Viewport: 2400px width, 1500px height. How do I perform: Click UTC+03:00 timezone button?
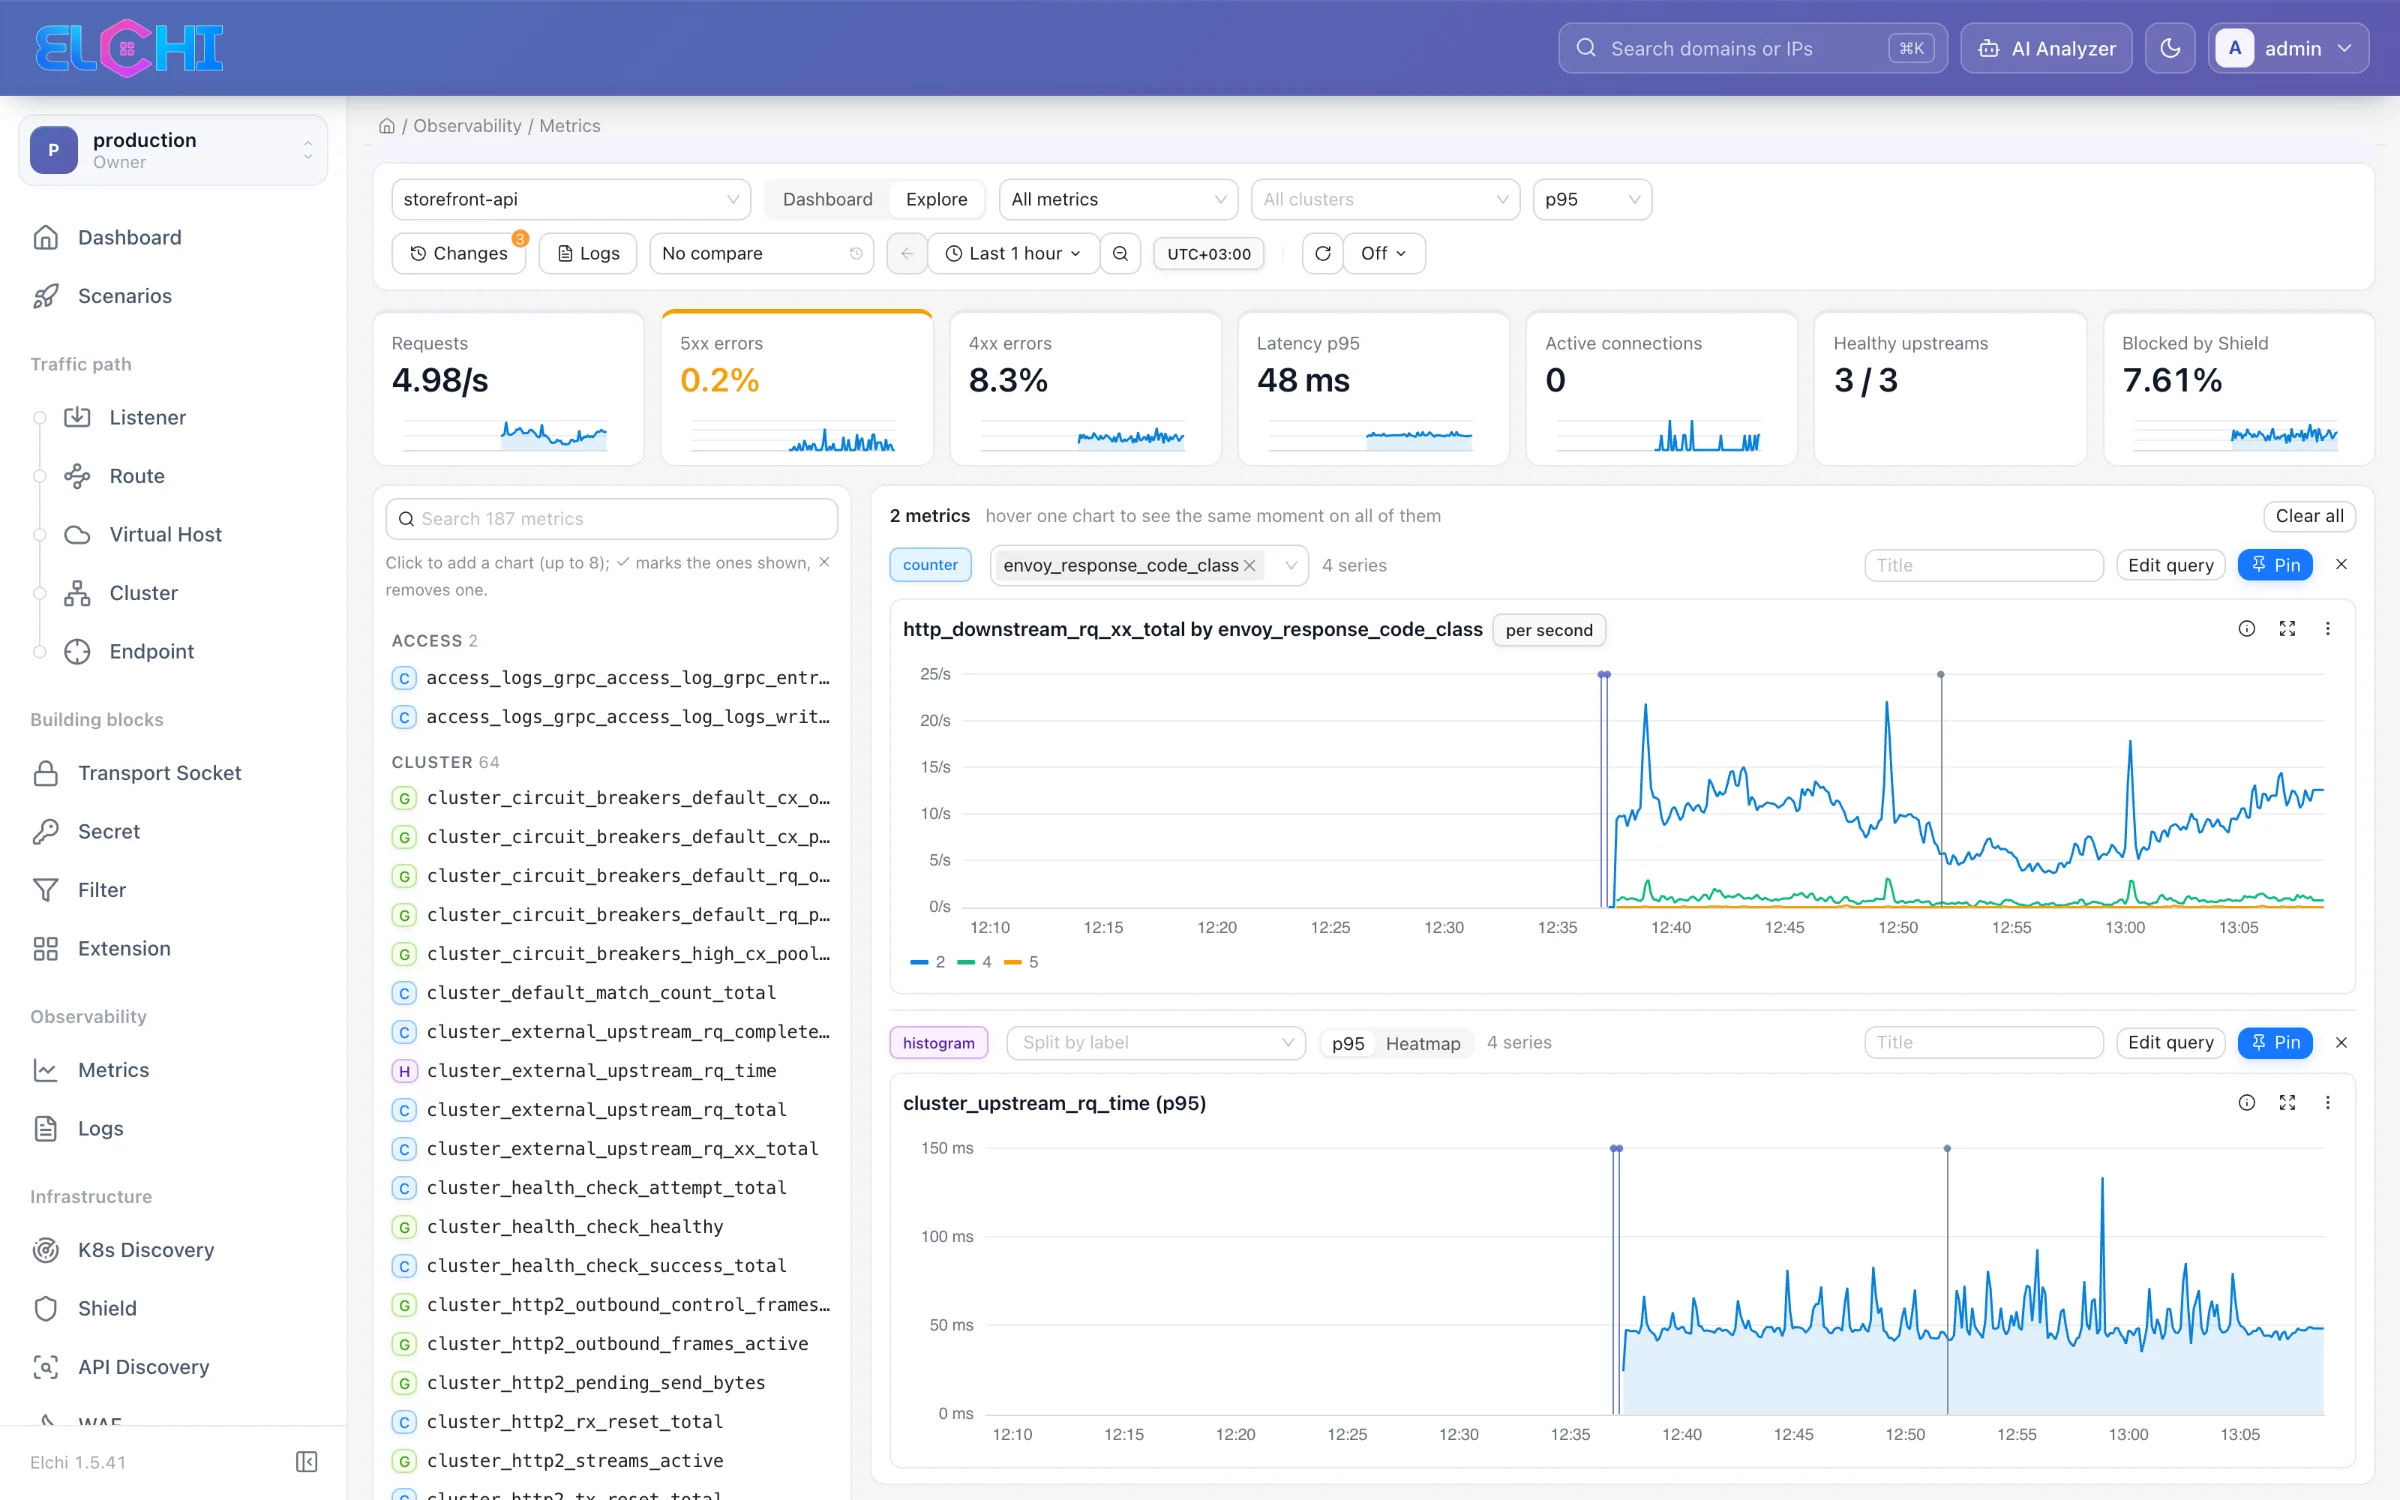pos(1209,254)
